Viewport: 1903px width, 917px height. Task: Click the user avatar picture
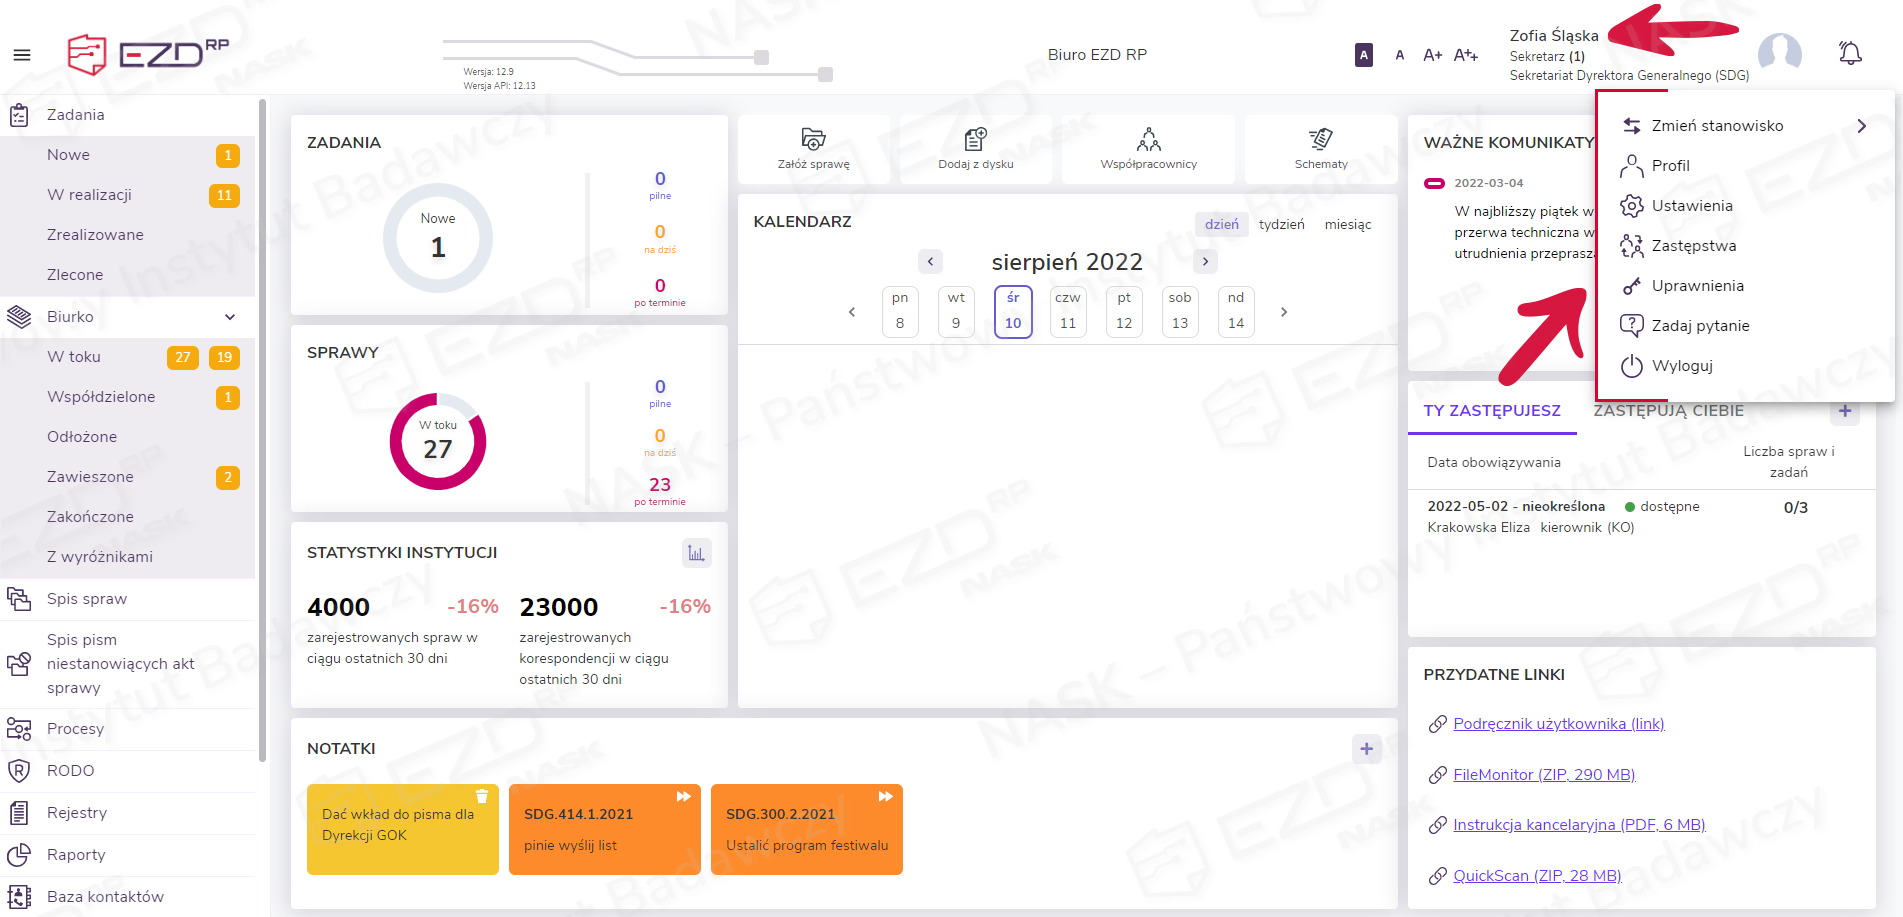pos(1779,53)
